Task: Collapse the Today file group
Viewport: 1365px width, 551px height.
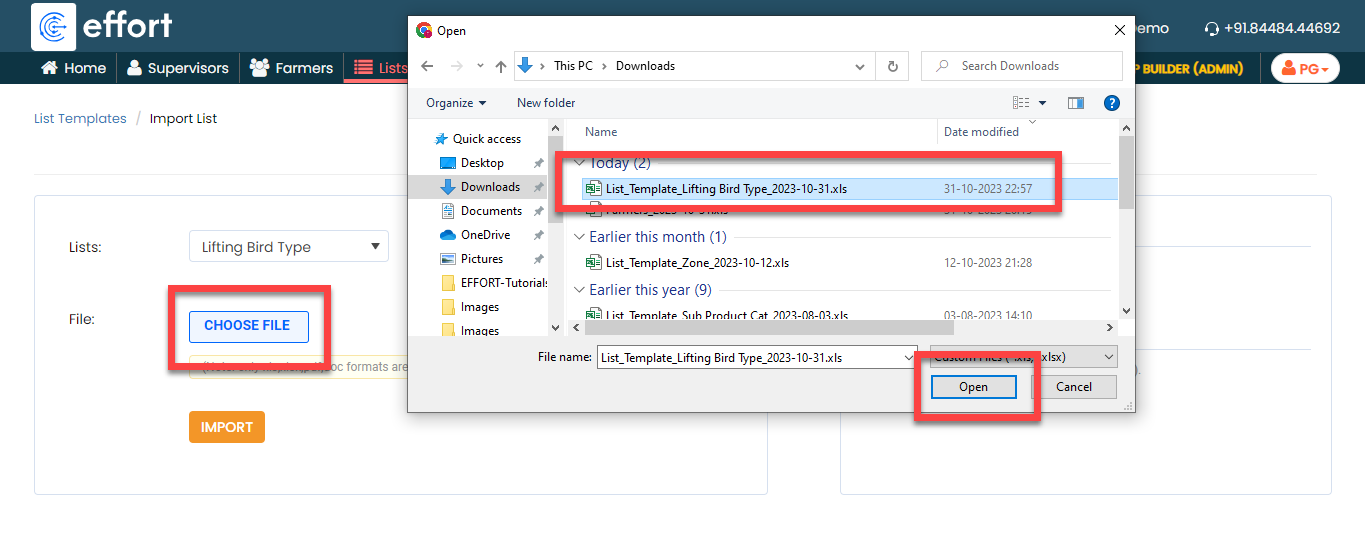Action: [x=580, y=163]
